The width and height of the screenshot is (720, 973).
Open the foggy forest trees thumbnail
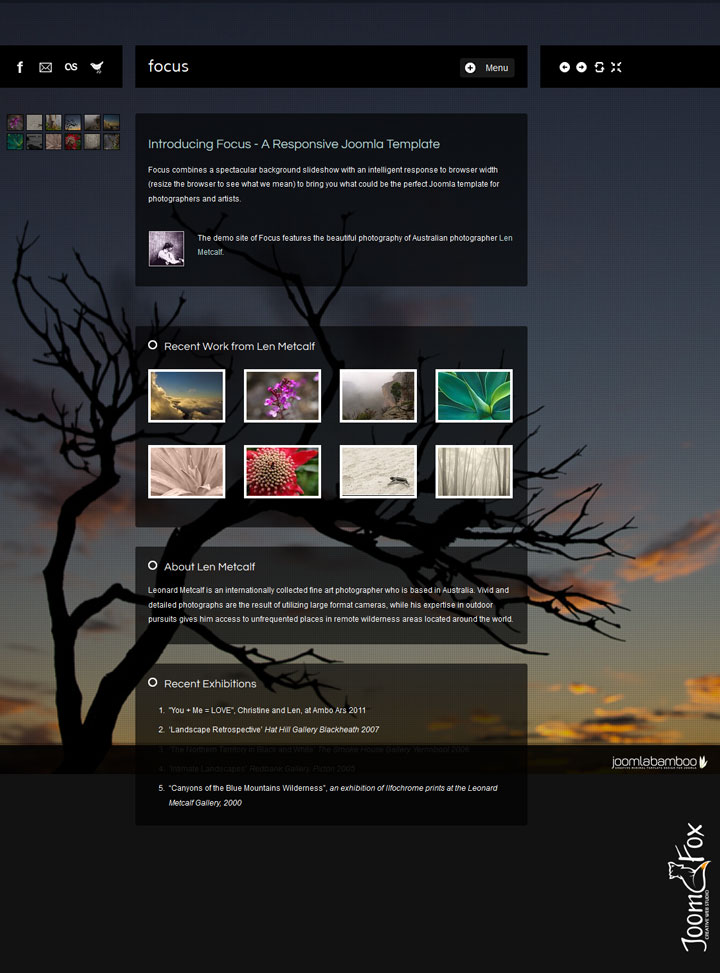pyautogui.click(x=474, y=472)
